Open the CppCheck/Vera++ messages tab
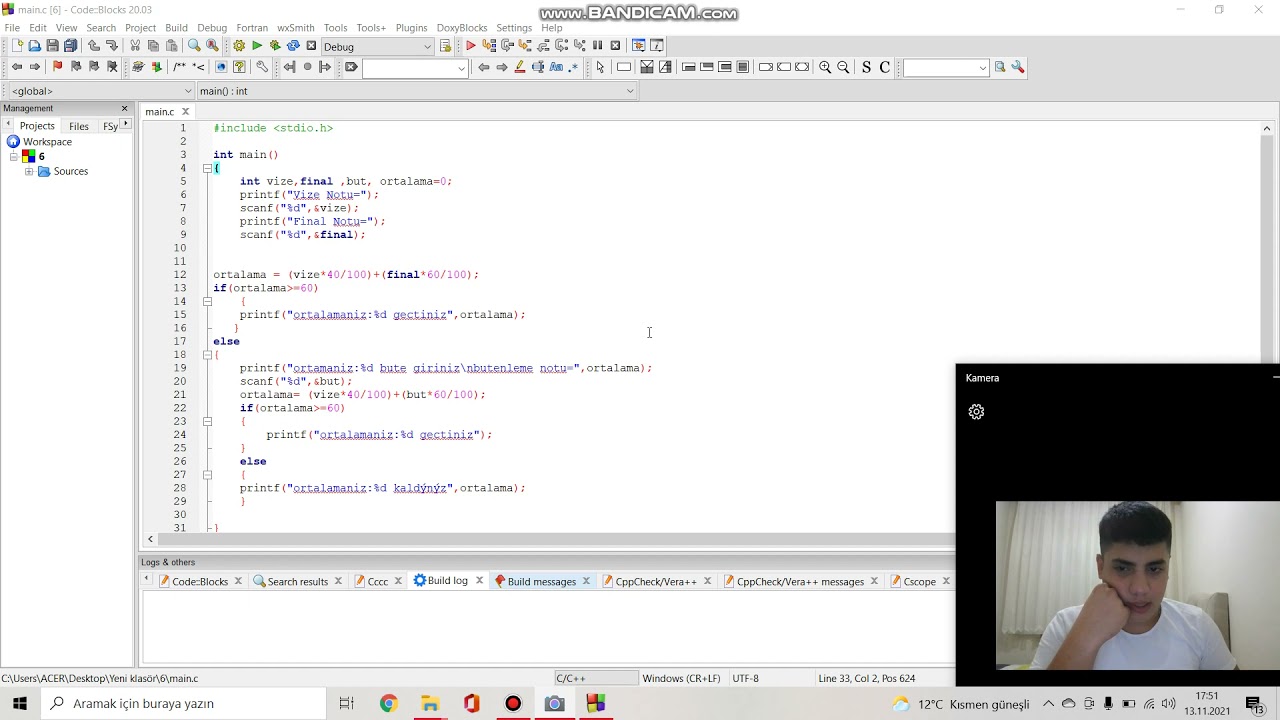1280x720 pixels. (800, 581)
